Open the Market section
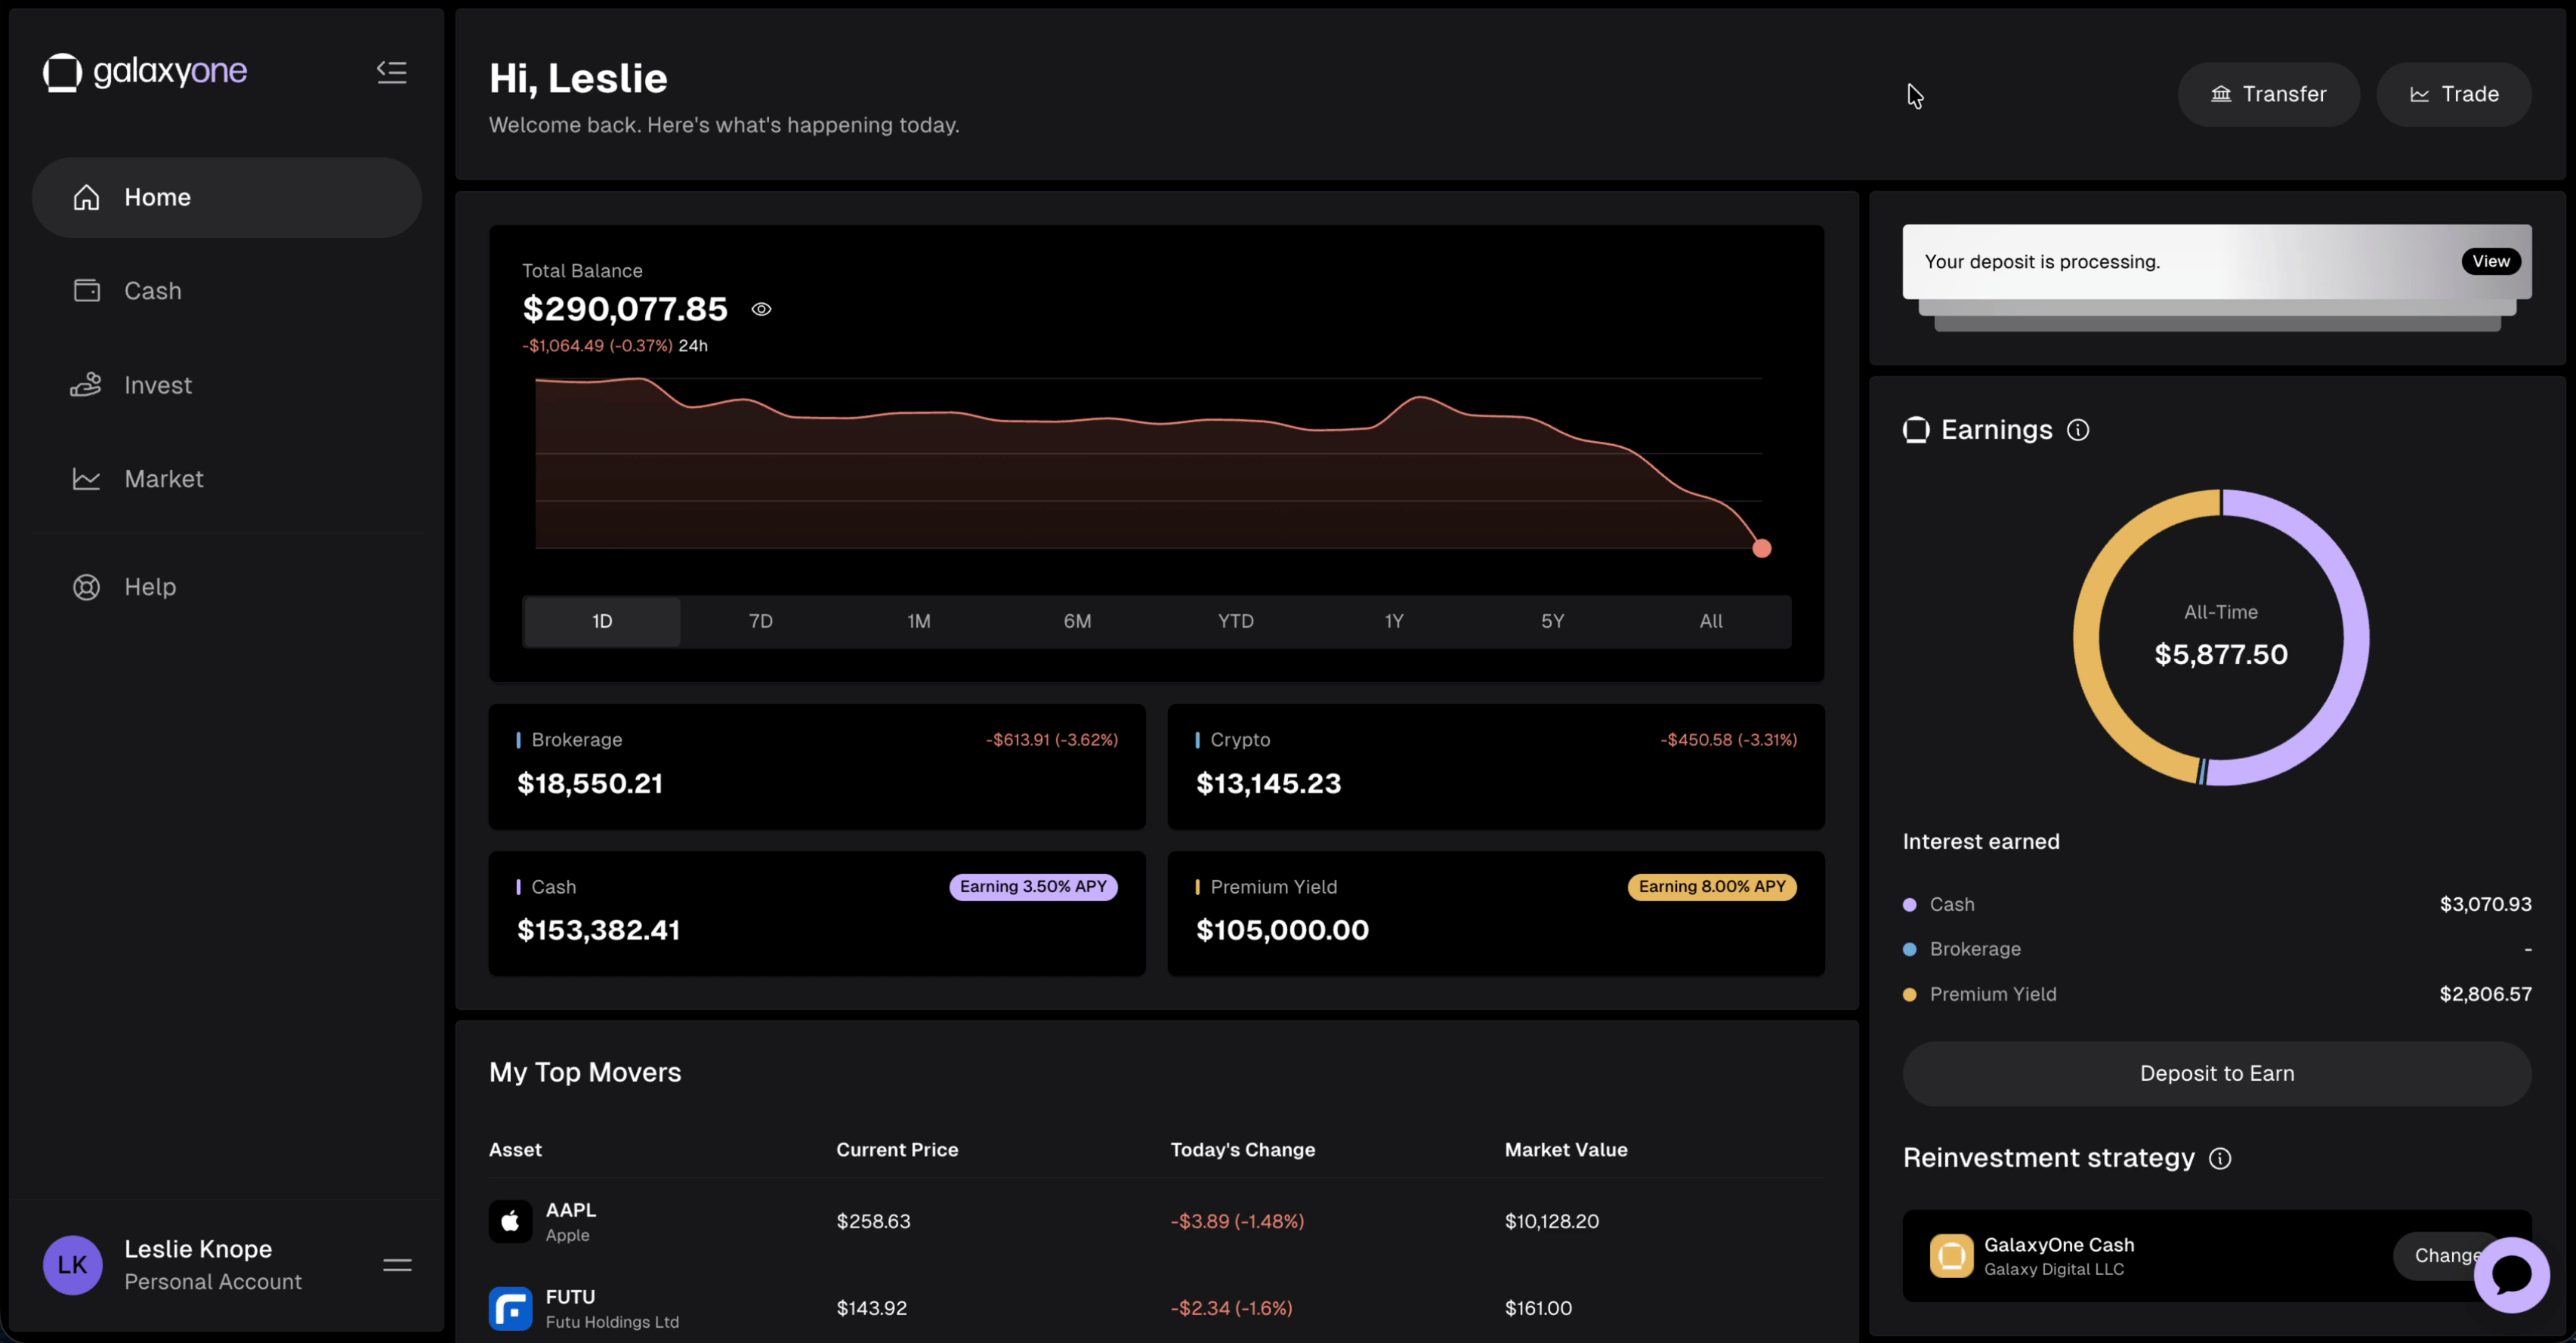Viewport: 2576px width, 1343px height. [x=164, y=478]
